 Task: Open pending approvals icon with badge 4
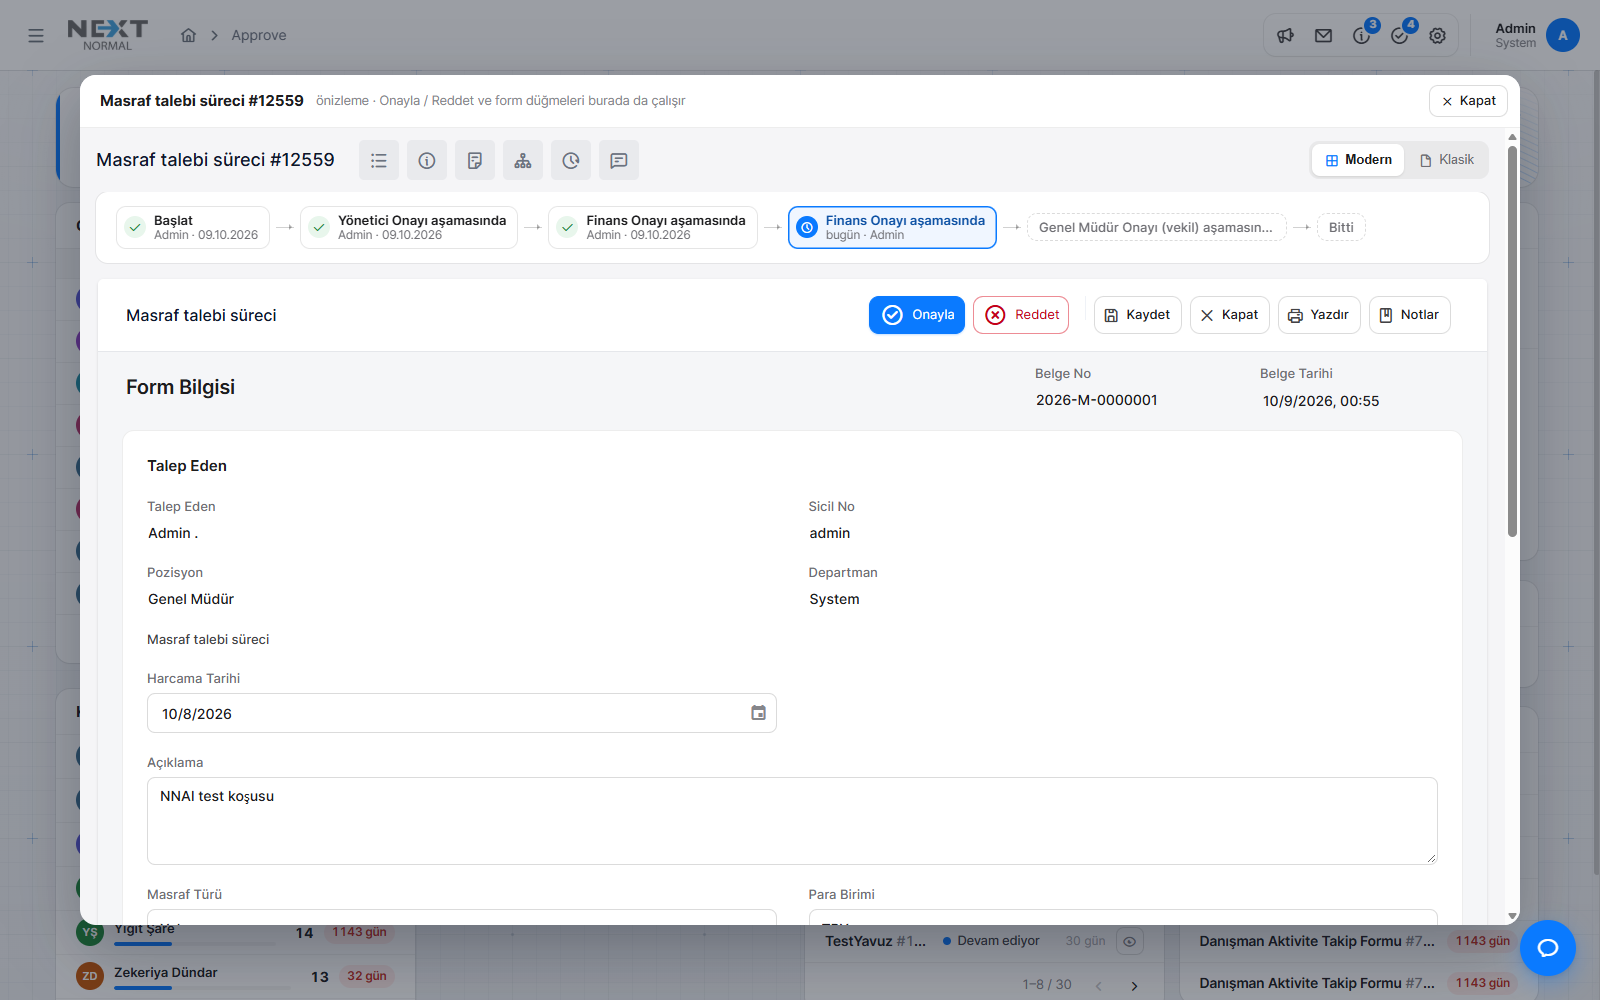coord(1400,36)
